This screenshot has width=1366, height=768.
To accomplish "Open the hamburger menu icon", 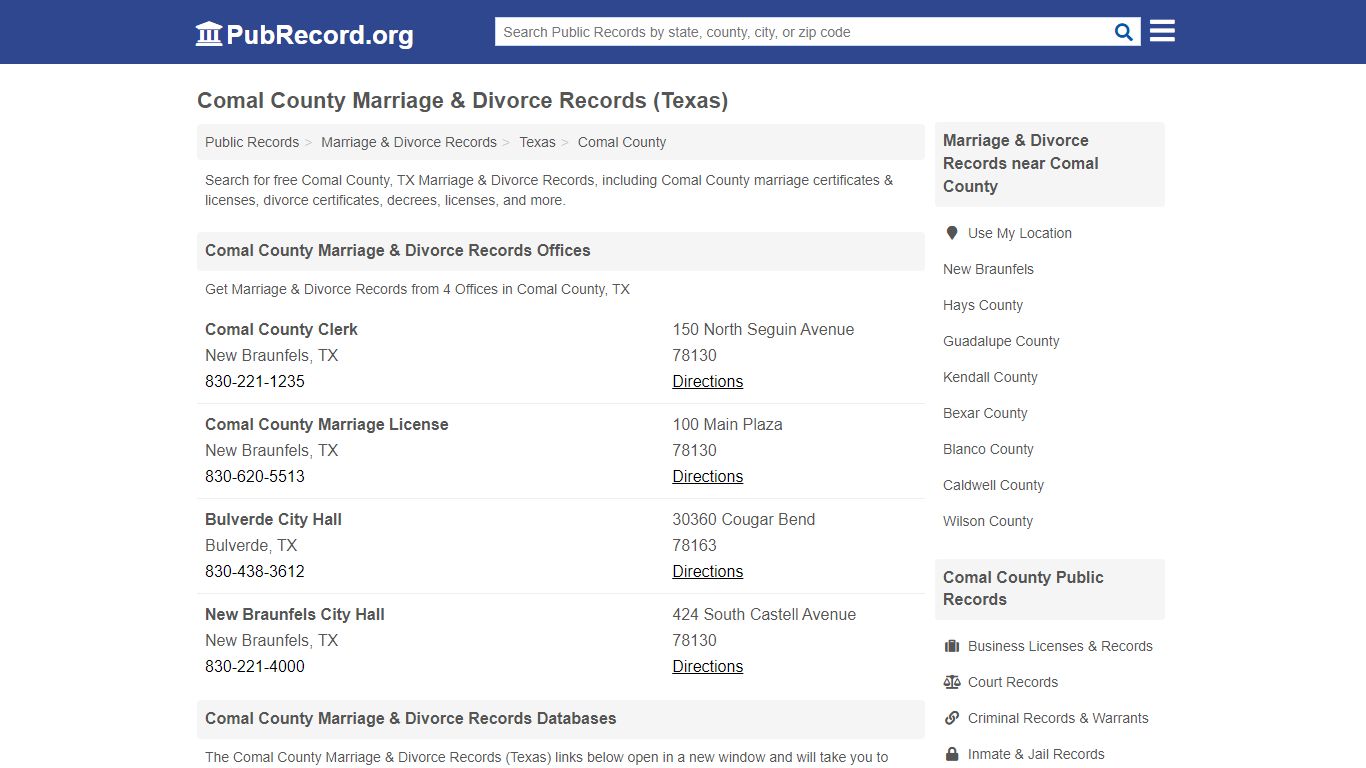I will 1162,31.
